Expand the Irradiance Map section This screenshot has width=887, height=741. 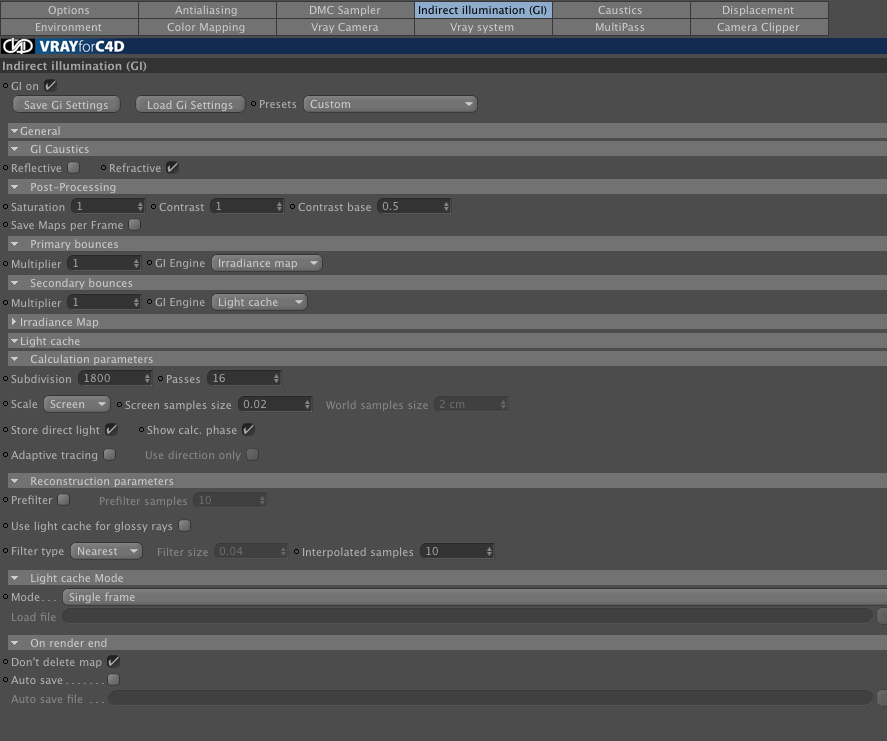pos(14,321)
